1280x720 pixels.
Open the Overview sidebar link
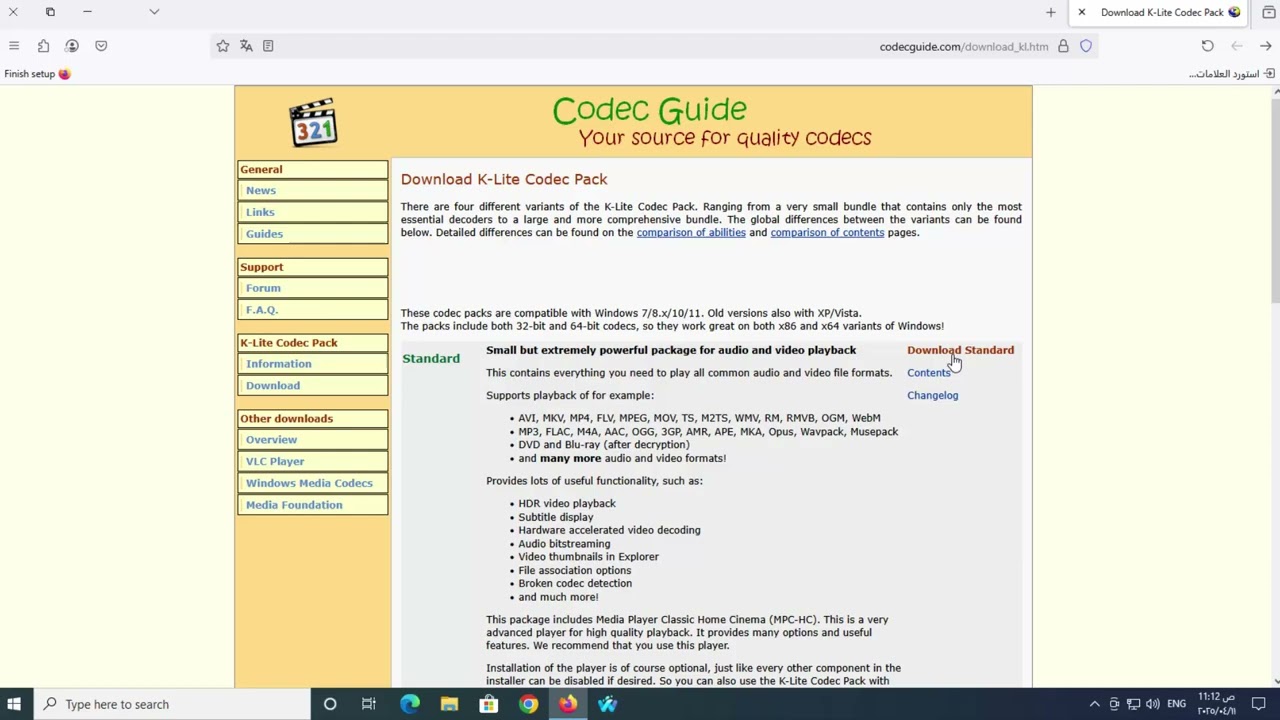pyautogui.click(x=271, y=440)
